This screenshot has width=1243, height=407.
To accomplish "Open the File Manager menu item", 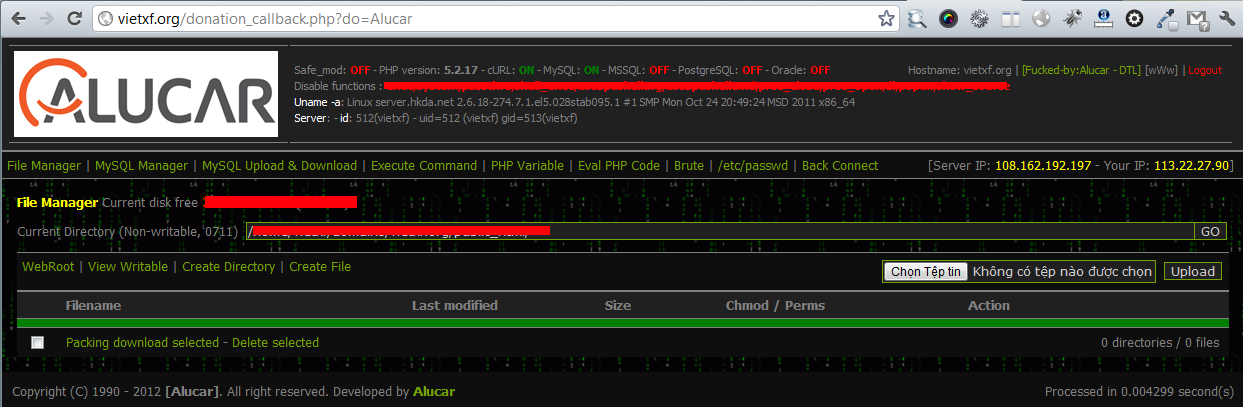I will click(x=44, y=166).
